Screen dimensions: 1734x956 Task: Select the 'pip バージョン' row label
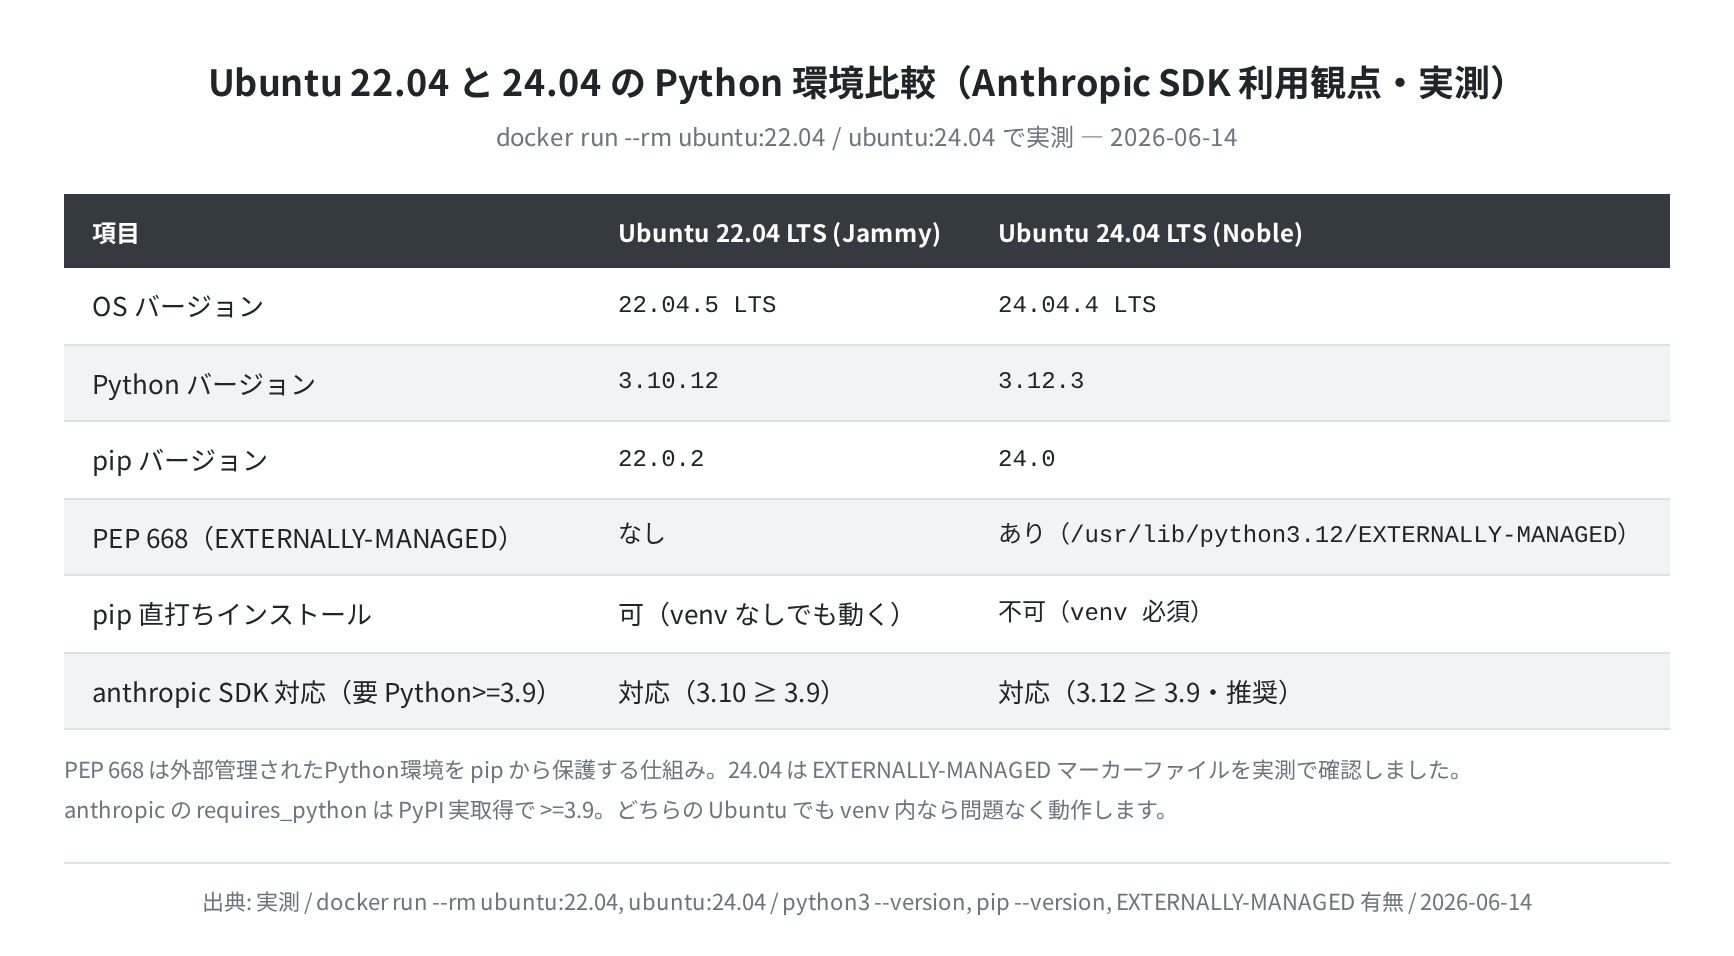point(180,461)
